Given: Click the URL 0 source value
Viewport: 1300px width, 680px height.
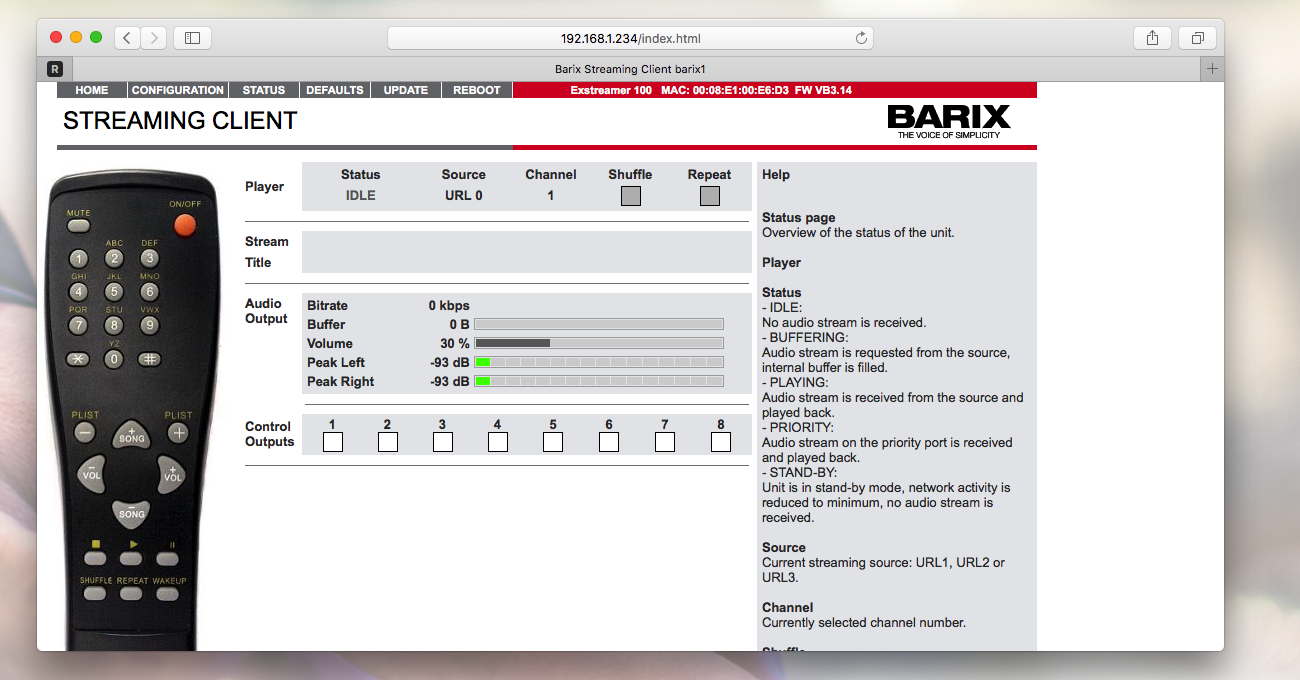Looking at the screenshot, I should pos(464,195).
